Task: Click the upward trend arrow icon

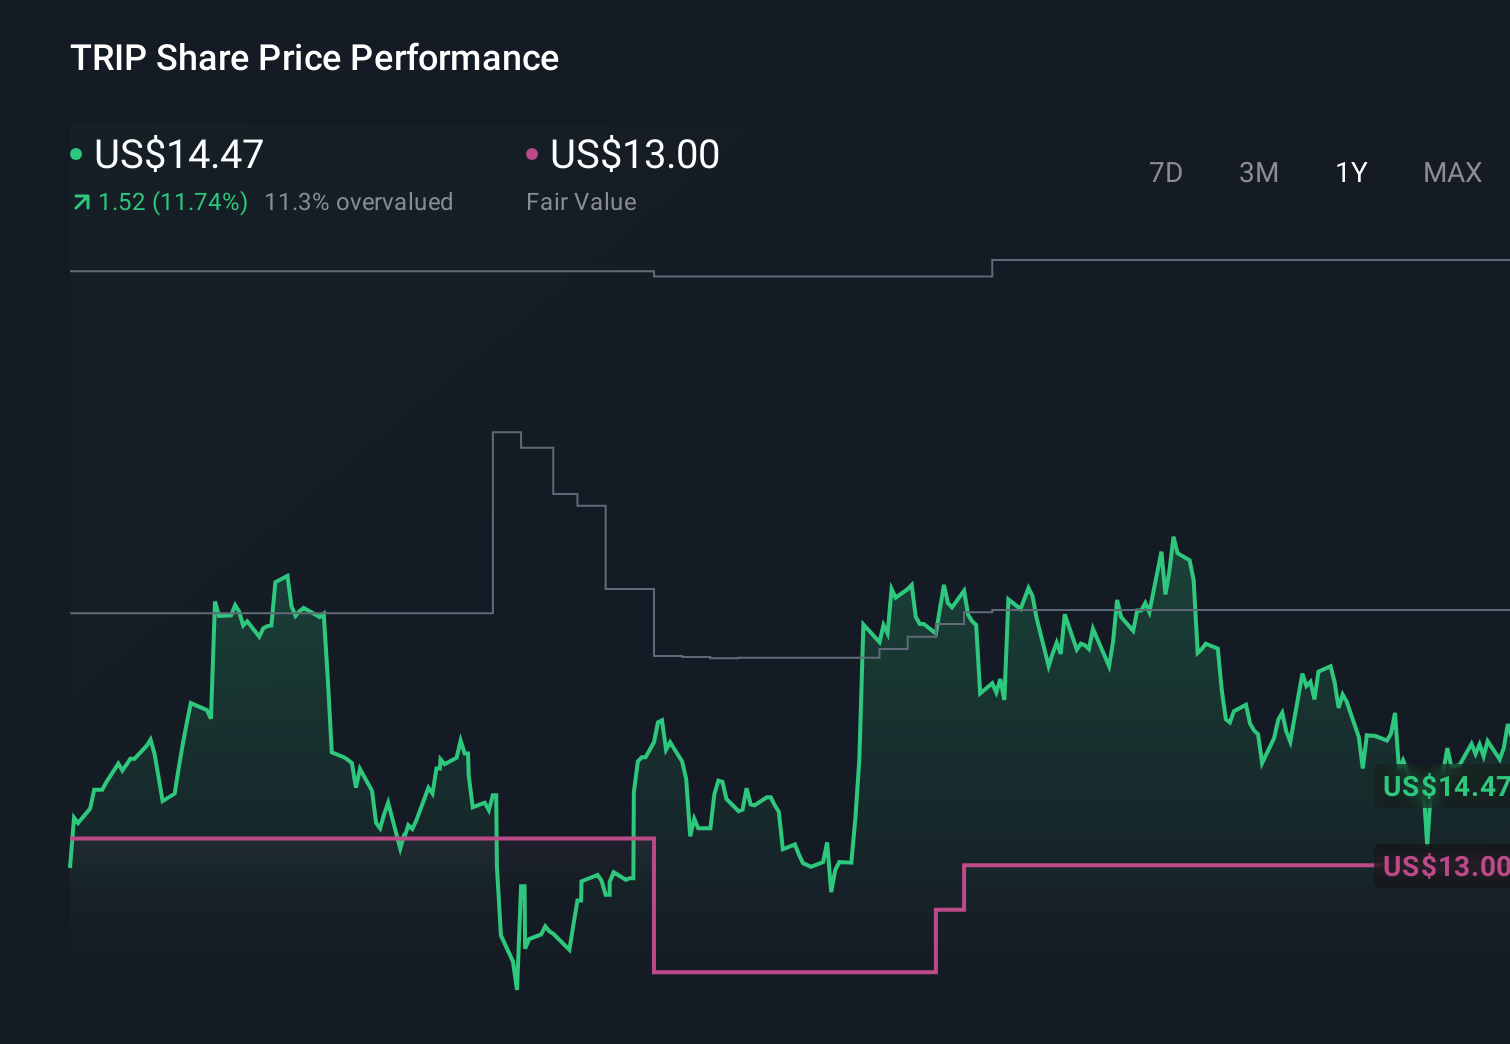Action: 81,201
